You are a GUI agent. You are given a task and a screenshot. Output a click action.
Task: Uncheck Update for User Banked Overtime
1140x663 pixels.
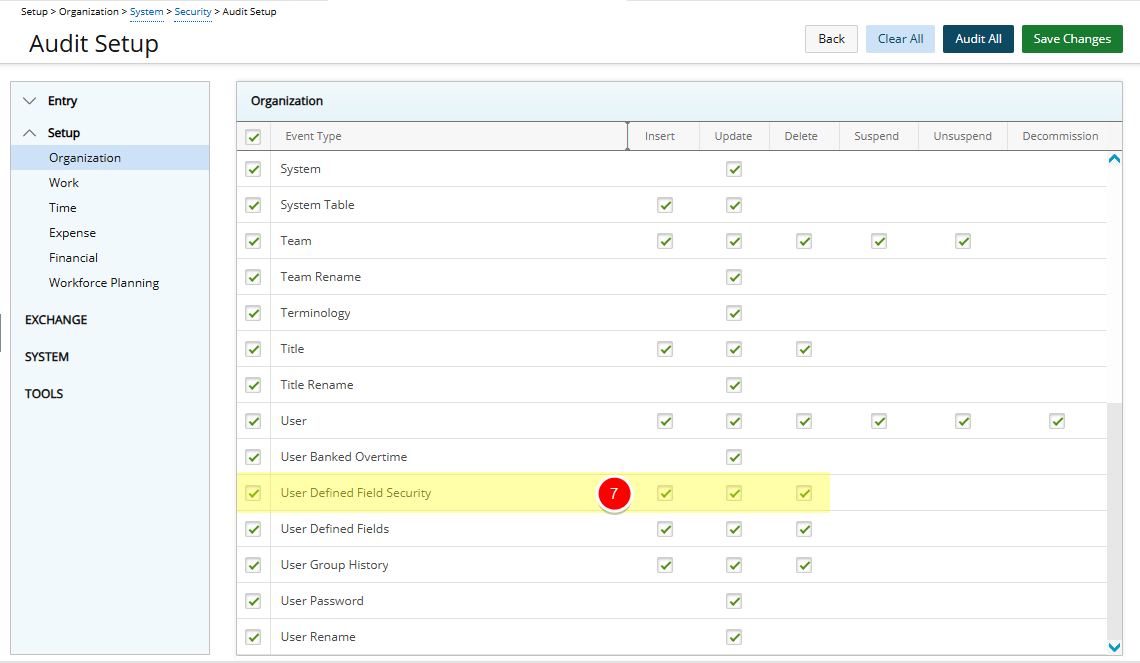(734, 457)
